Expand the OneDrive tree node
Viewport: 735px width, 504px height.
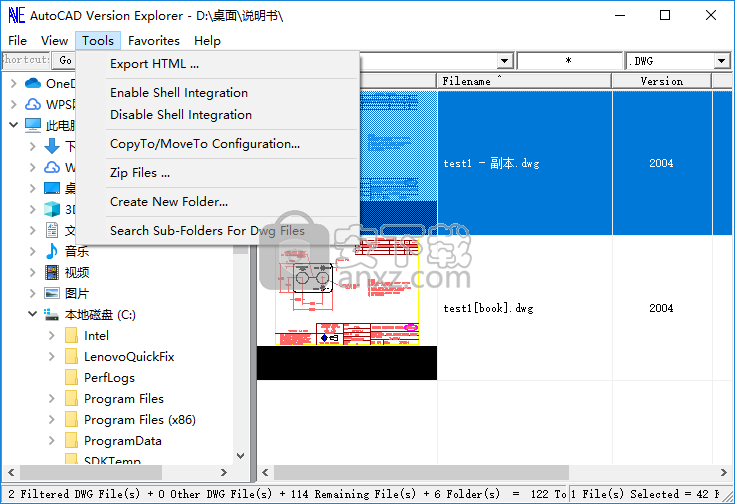click(x=14, y=83)
